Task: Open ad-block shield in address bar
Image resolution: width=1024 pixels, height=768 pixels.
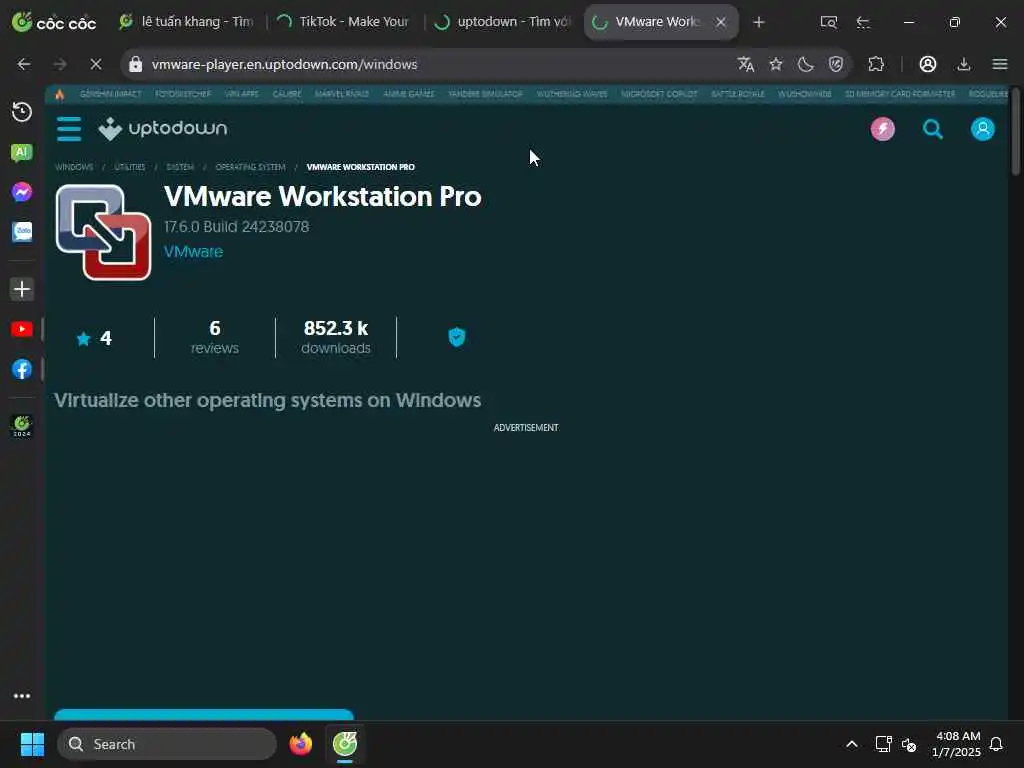Action: pyautogui.click(x=836, y=64)
